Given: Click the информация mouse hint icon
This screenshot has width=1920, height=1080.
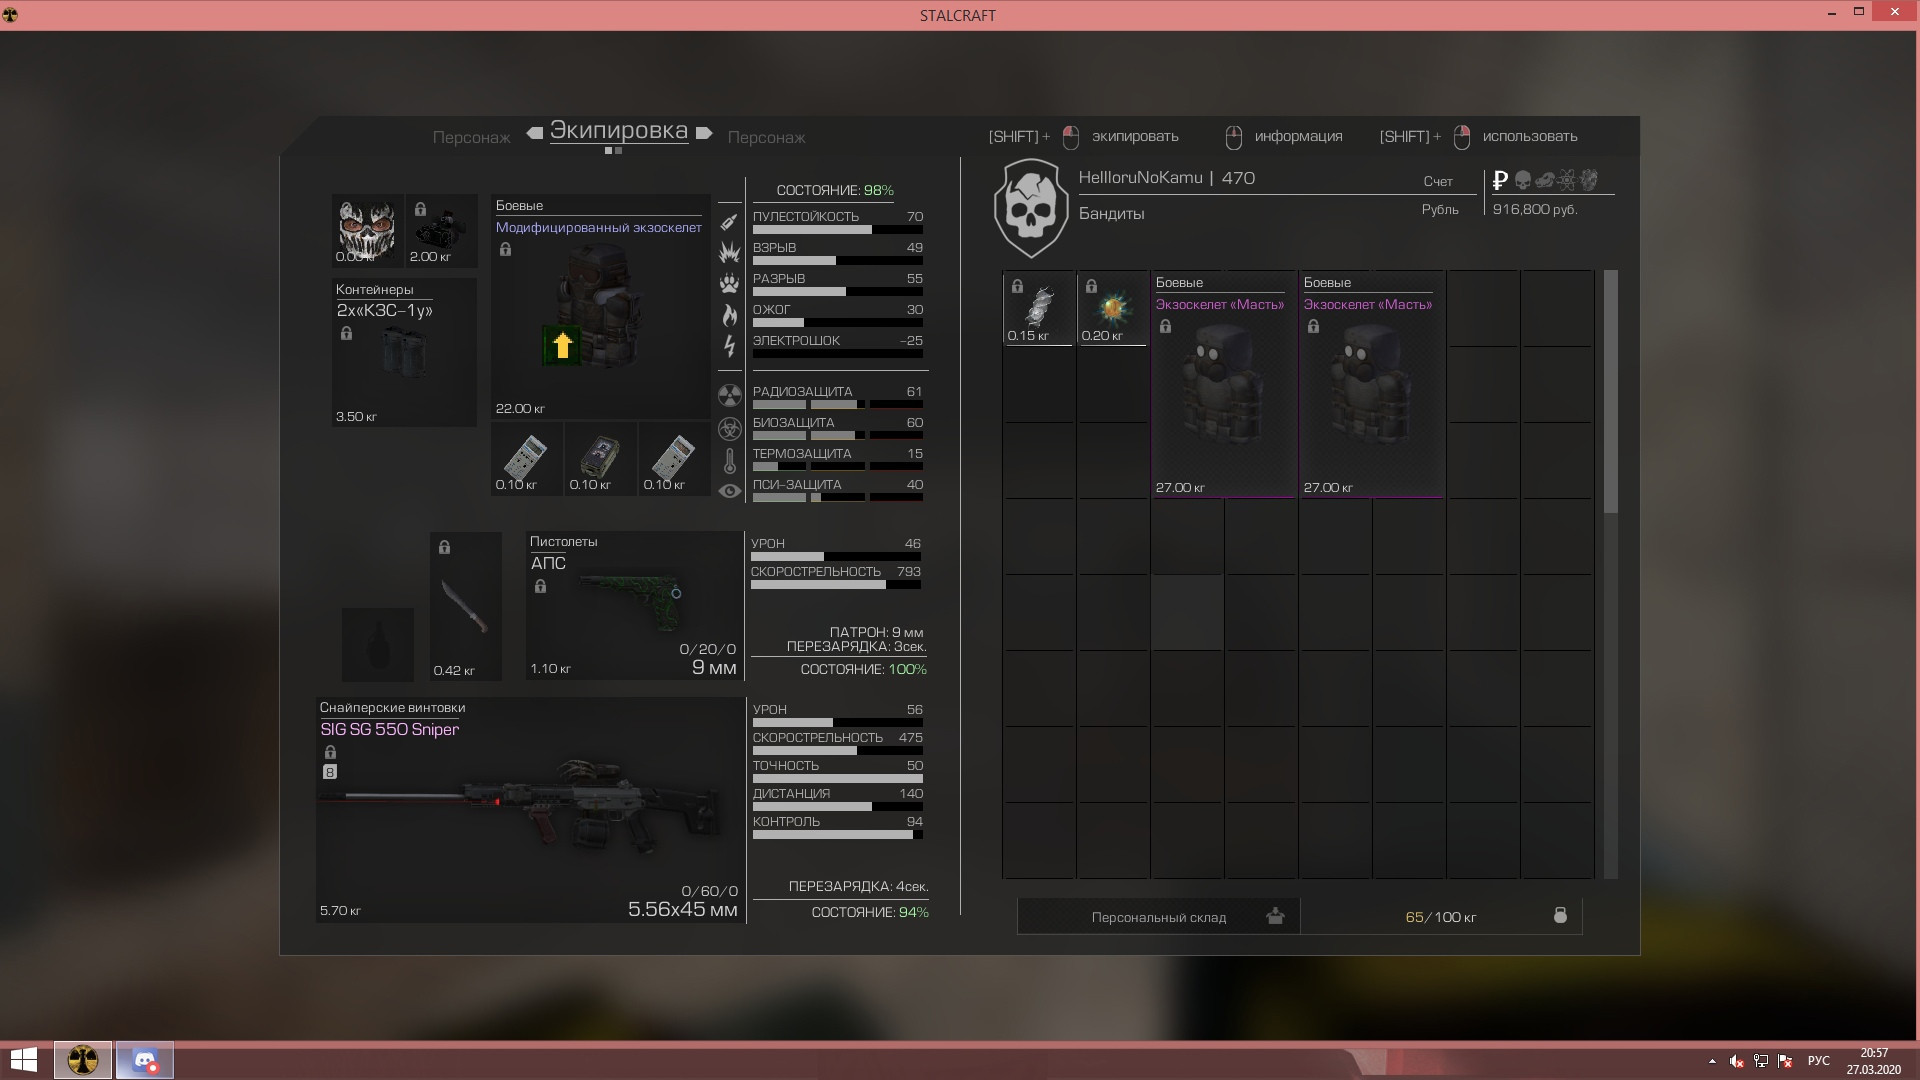Looking at the screenshot, I should [1234, 137].
